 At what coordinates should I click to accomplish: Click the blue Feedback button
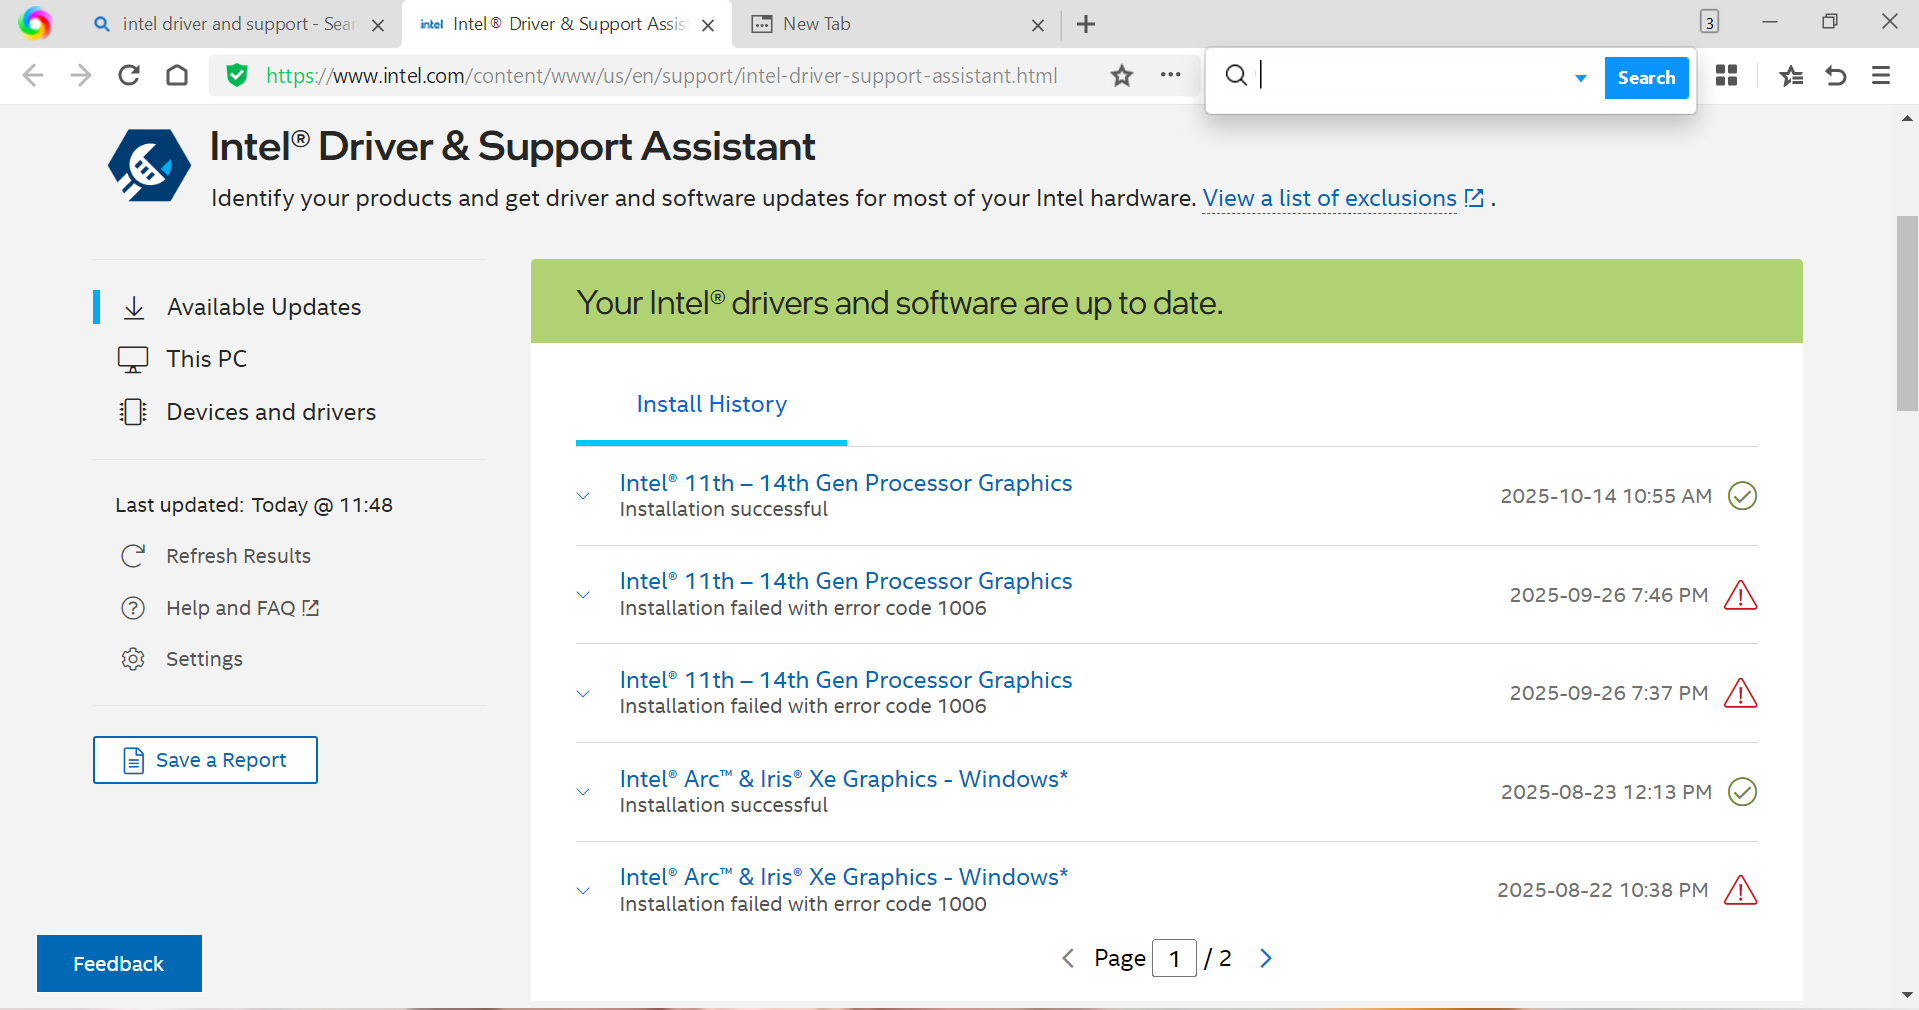point(119,963)
